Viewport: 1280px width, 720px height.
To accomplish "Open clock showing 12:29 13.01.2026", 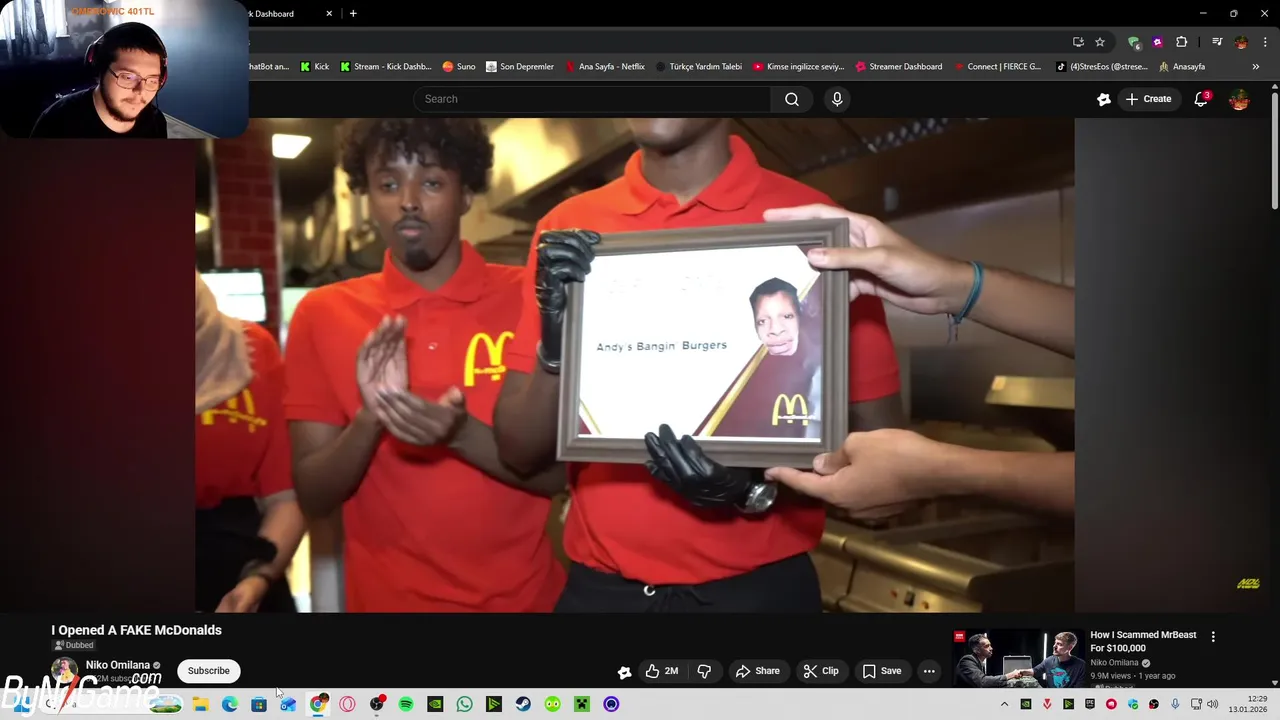I will tap(1248, 704).
